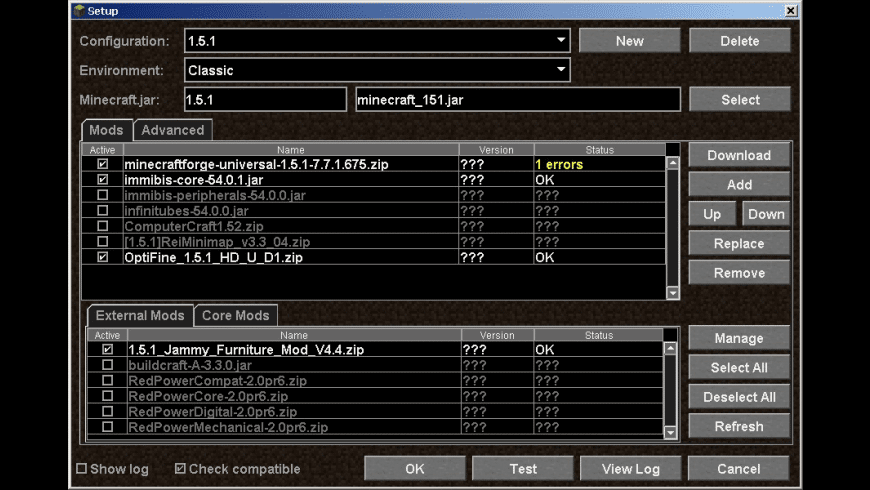This screenshot has width=870, height=490.
Task: Enable ReiMinimap_v3.3_04.zip checkbox
Action: (103, 242)
